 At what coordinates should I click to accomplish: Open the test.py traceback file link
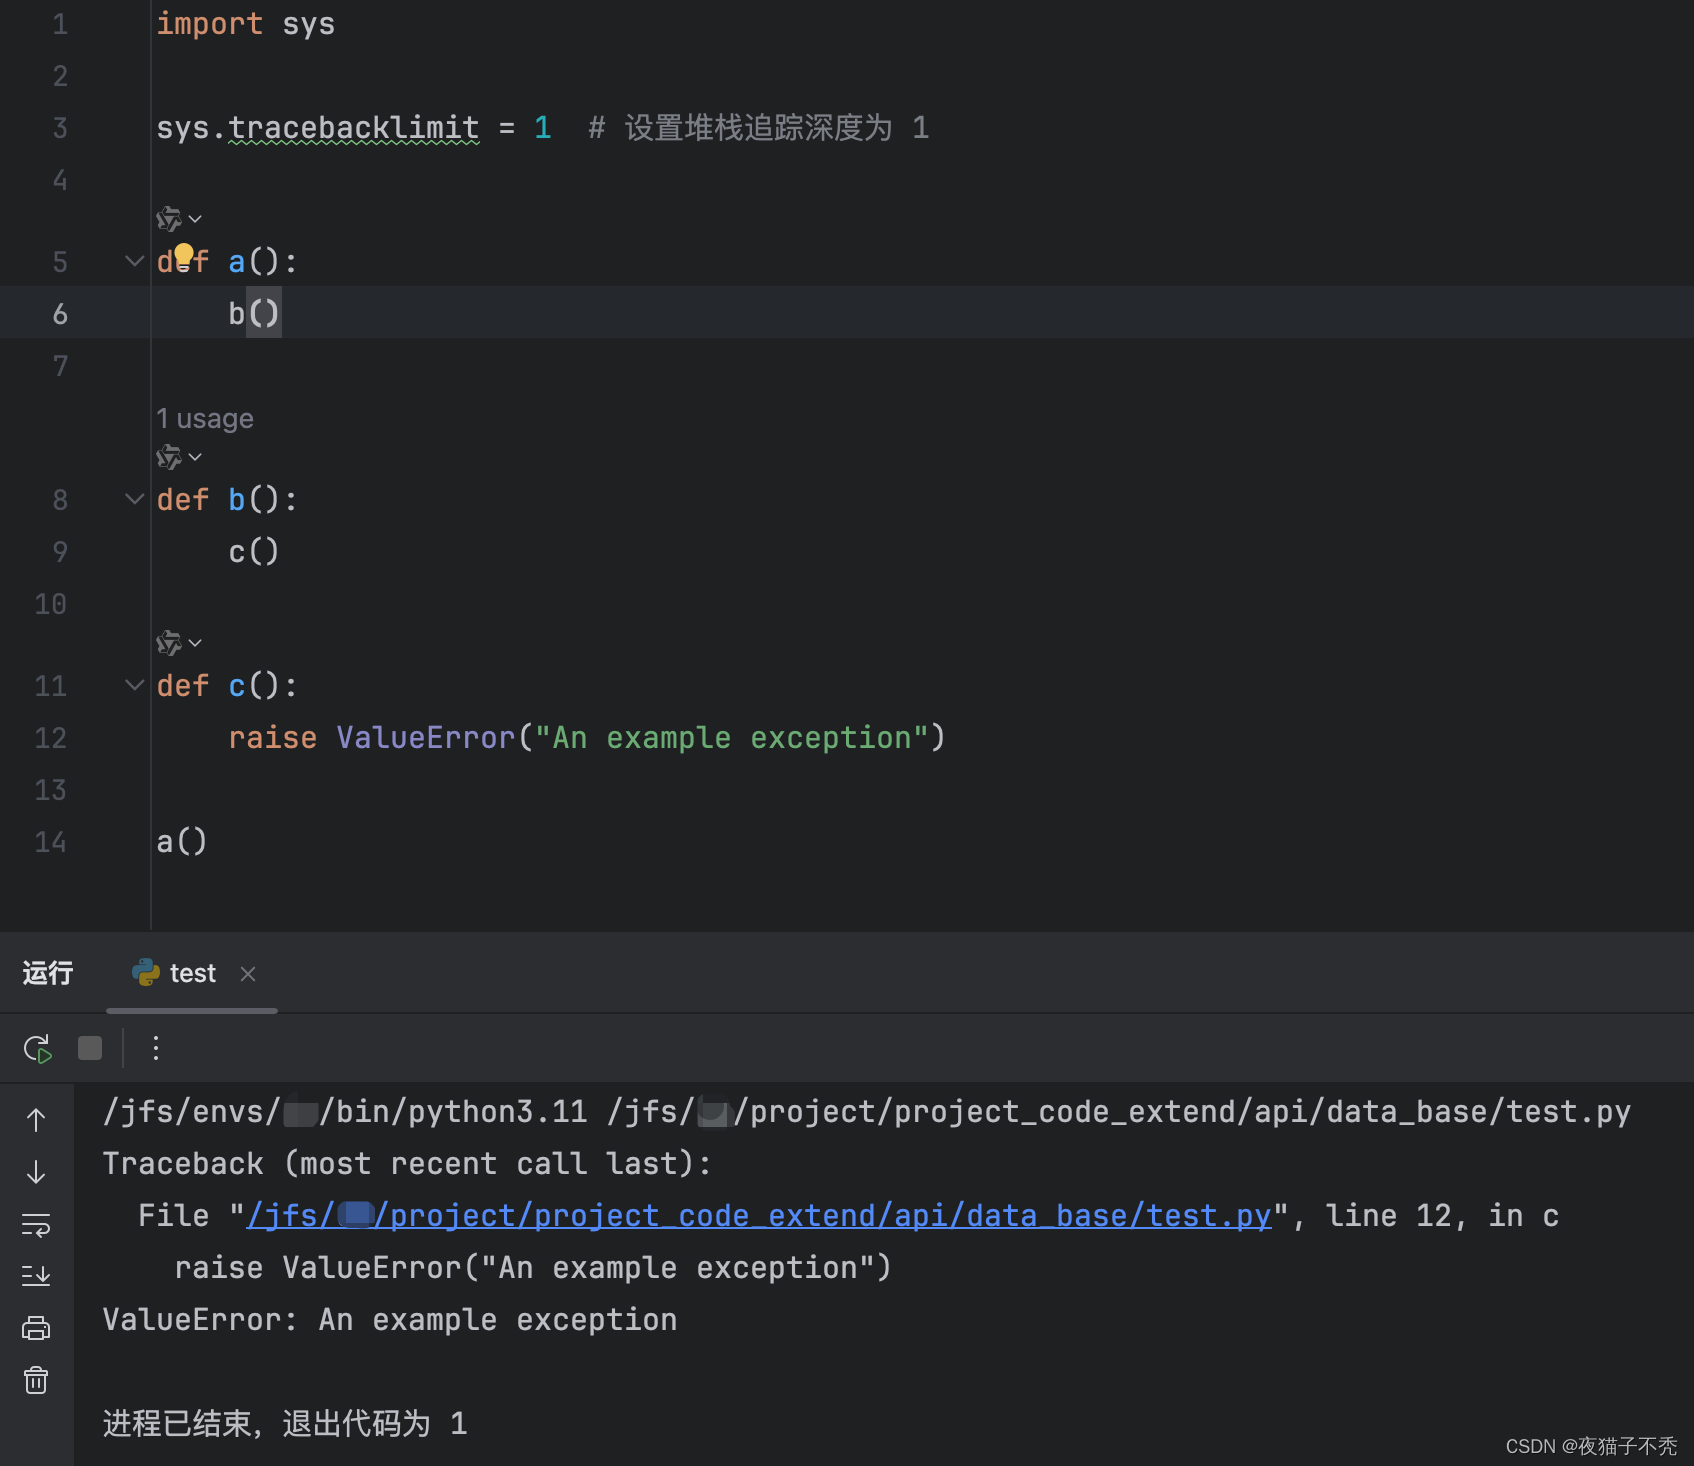coord(759,1216)
